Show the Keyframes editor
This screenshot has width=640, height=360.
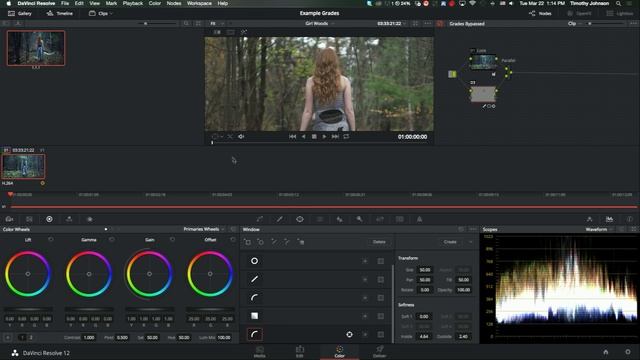pos(589,220)
